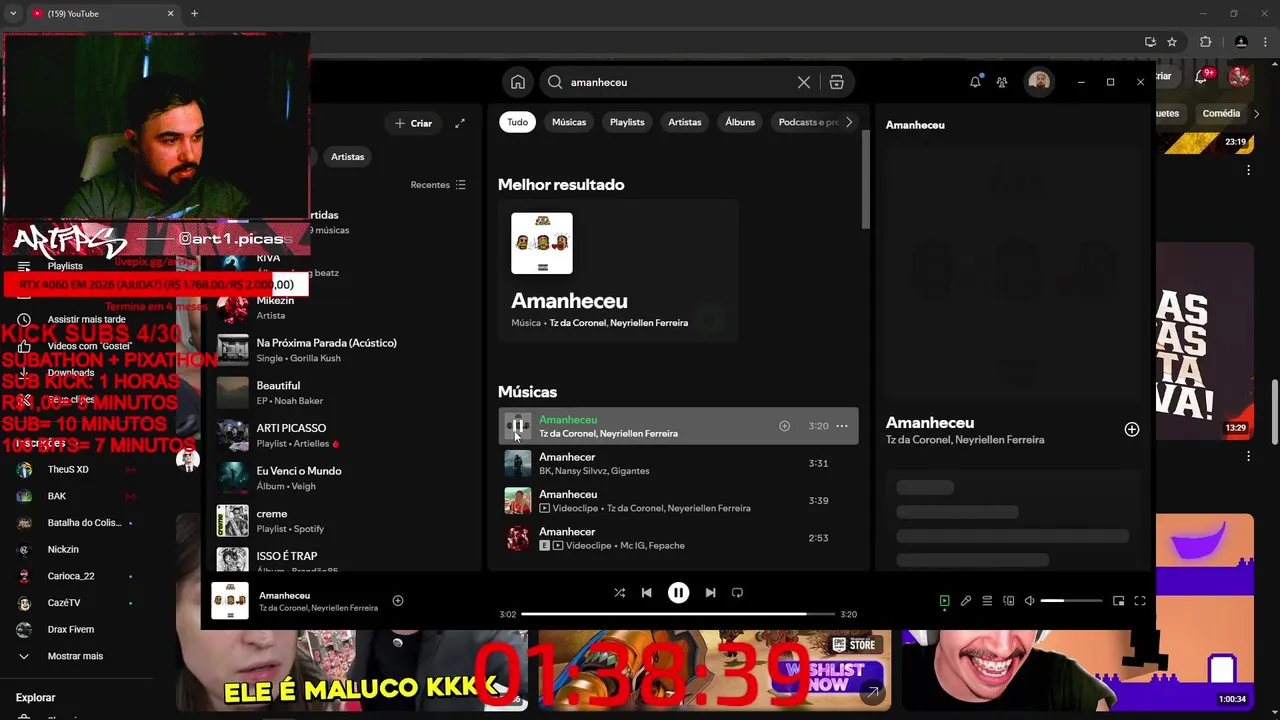The image size is (1280, 720).
Task: Select the Amanhecer track by BK, Nansy Silvvz
Action: (x=678, y=463)
